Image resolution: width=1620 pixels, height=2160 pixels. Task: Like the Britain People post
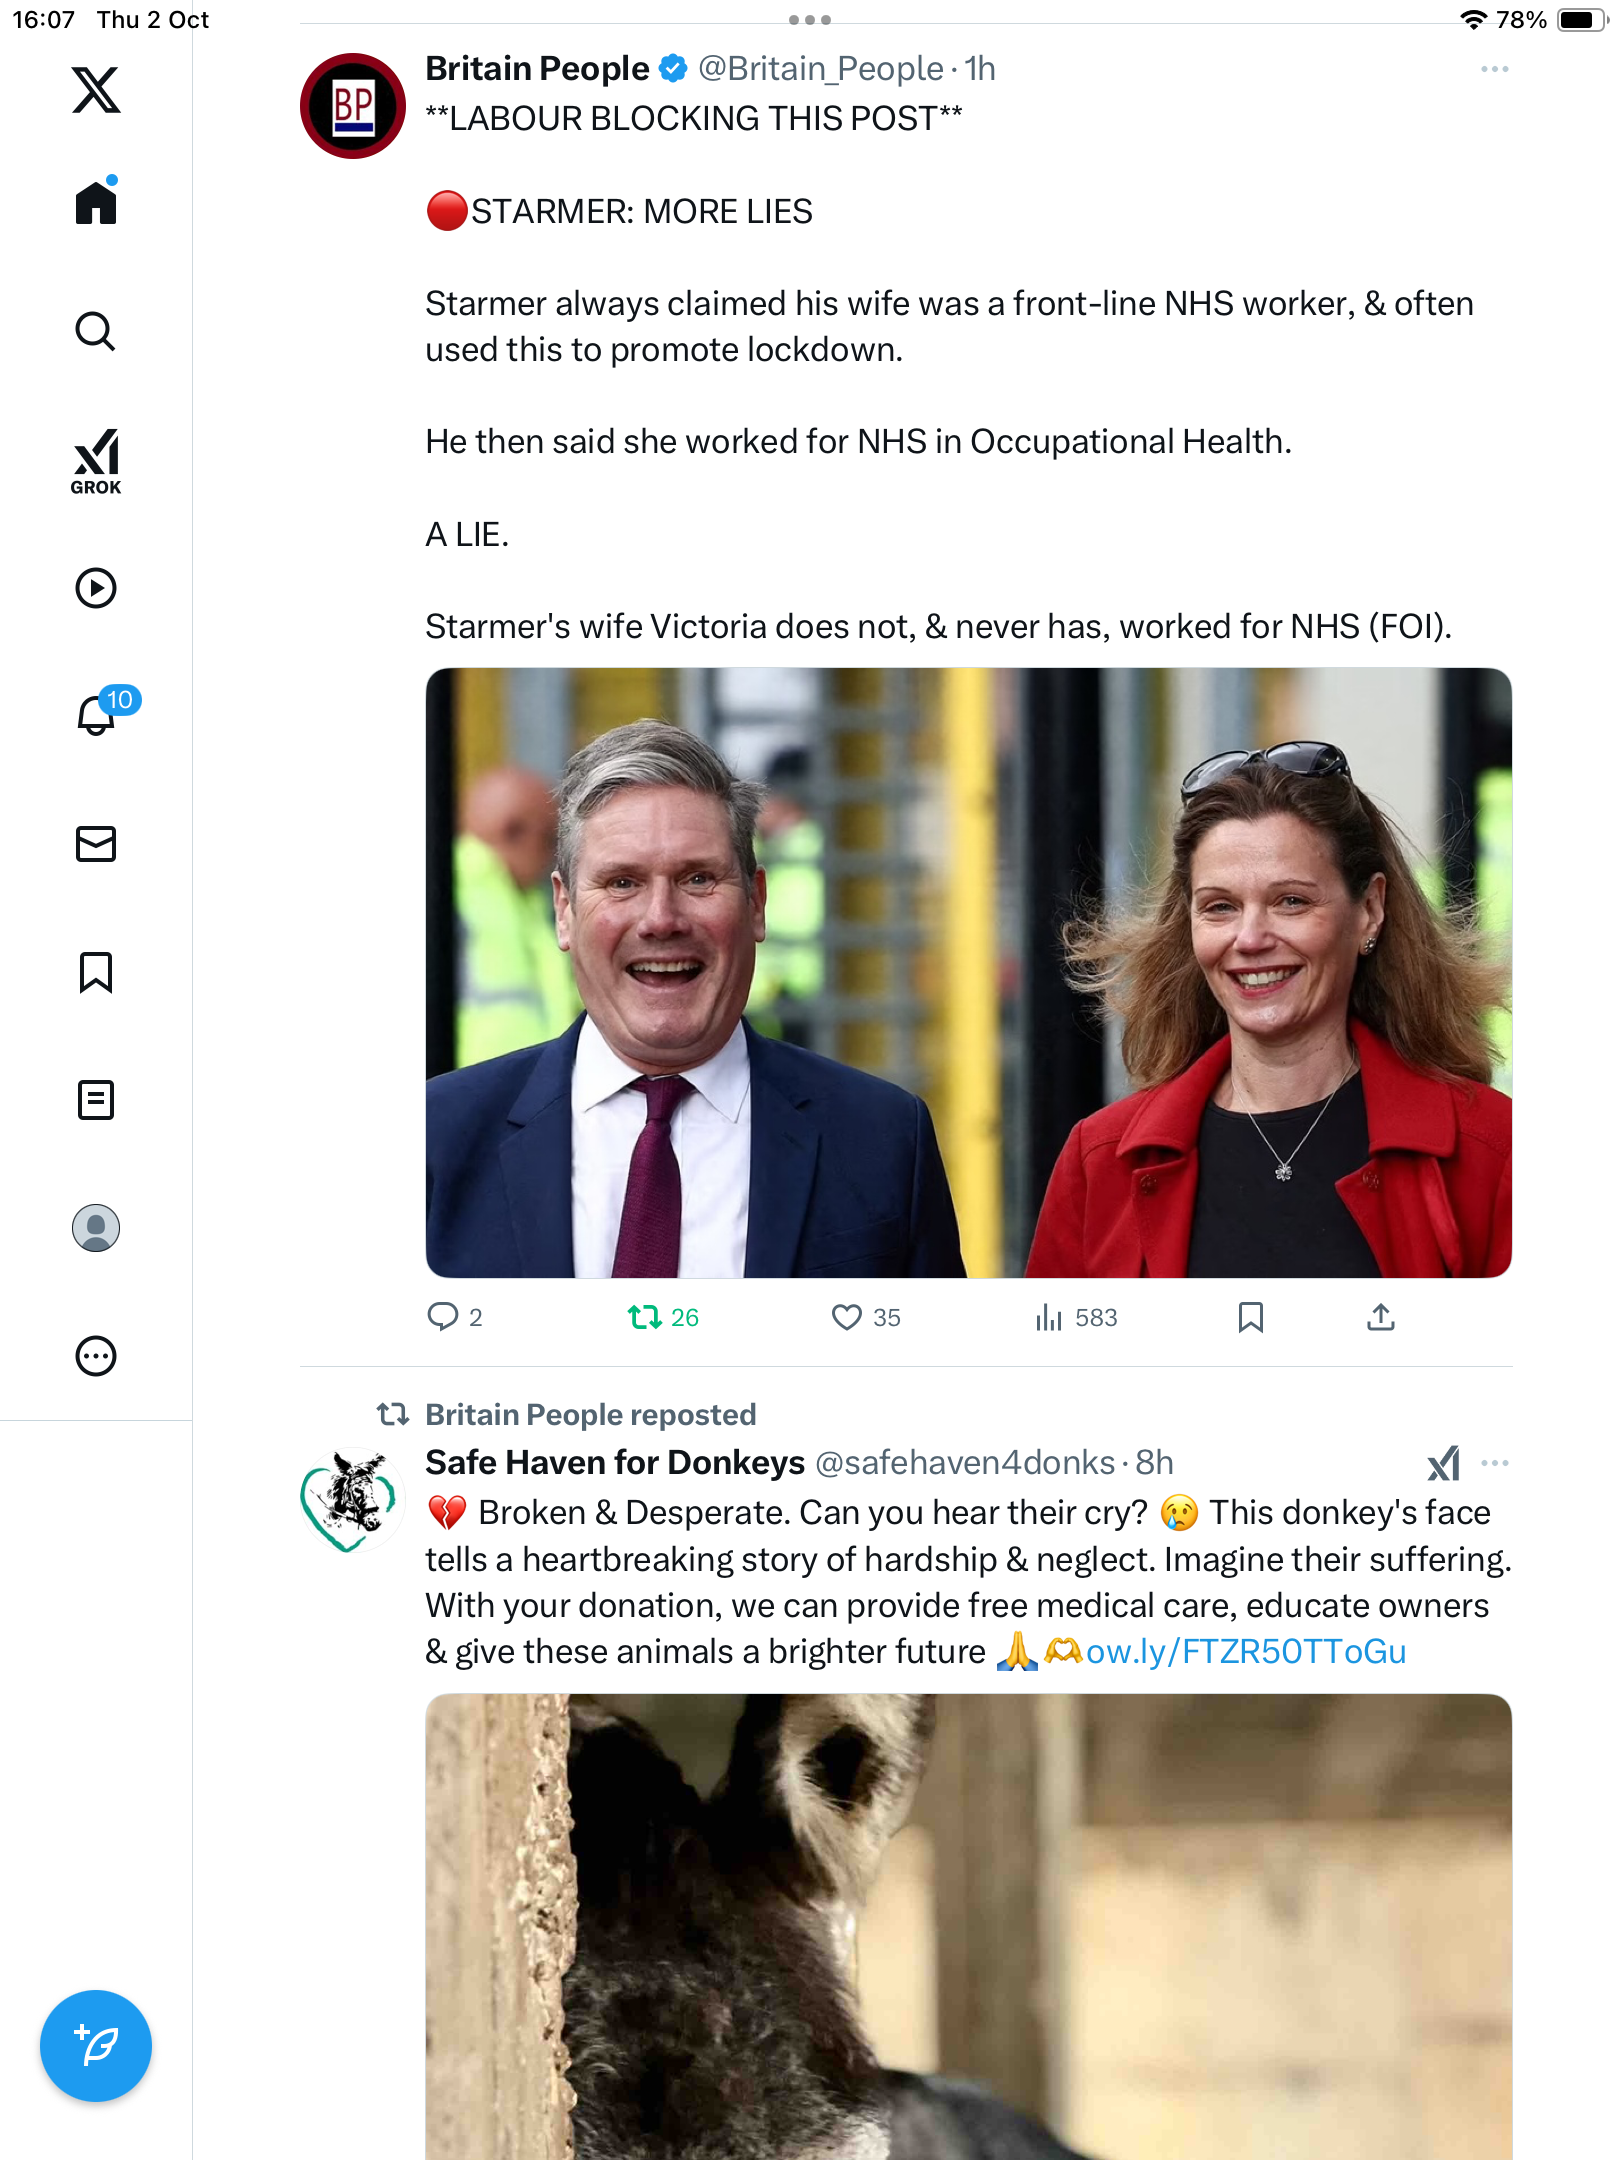[847, 1317]
